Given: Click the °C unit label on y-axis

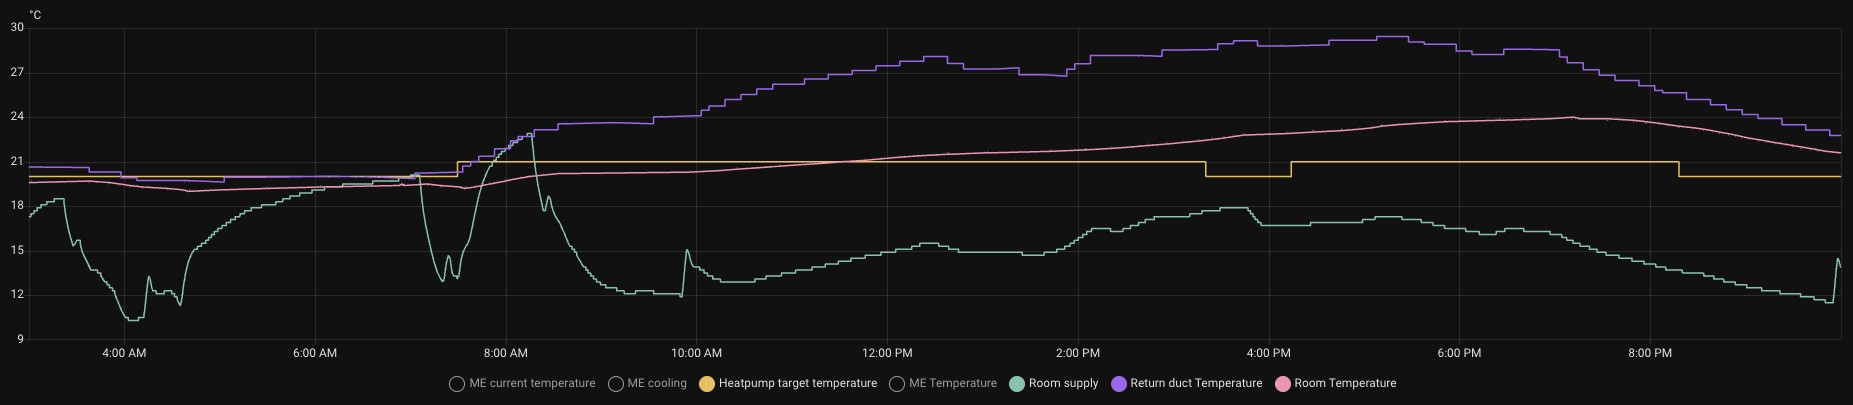Looking at the screenshot, I should 35,15.
